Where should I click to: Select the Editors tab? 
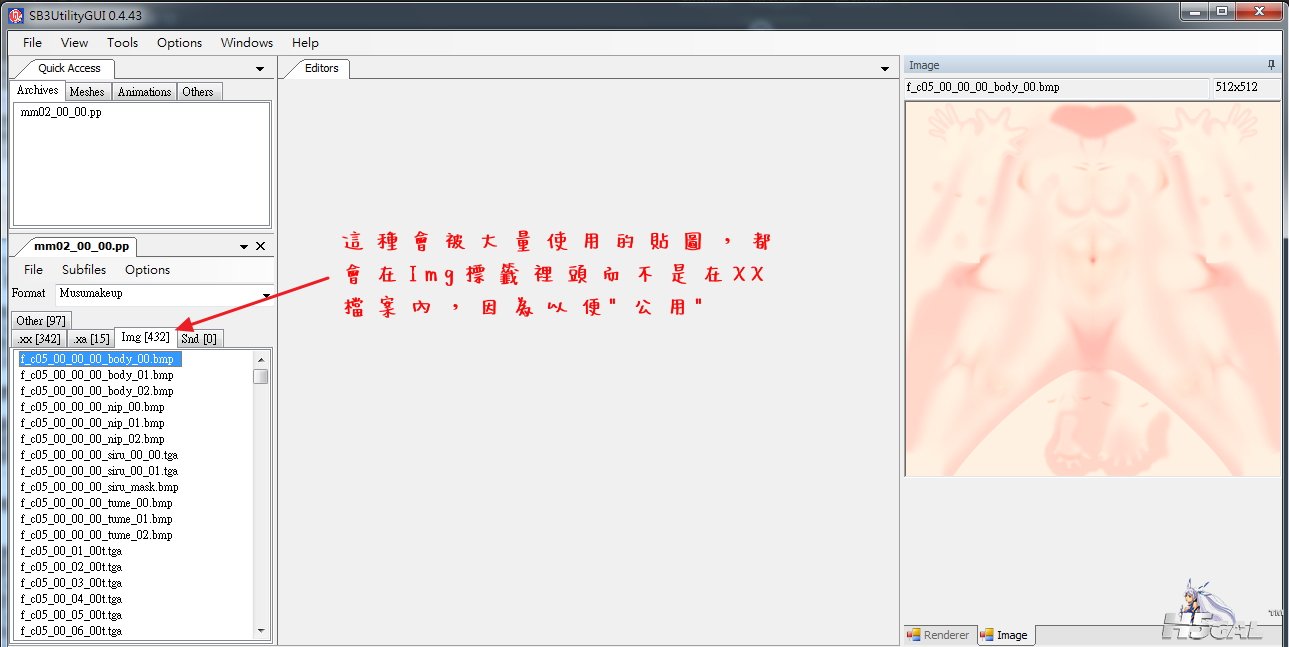tap(321, 68)
